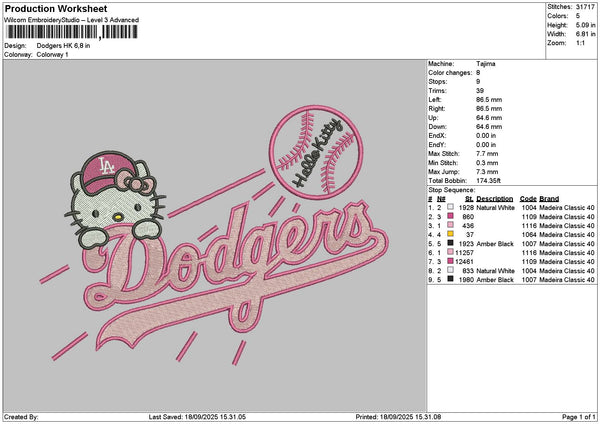Click the pink baseball in the design preview

316,152
